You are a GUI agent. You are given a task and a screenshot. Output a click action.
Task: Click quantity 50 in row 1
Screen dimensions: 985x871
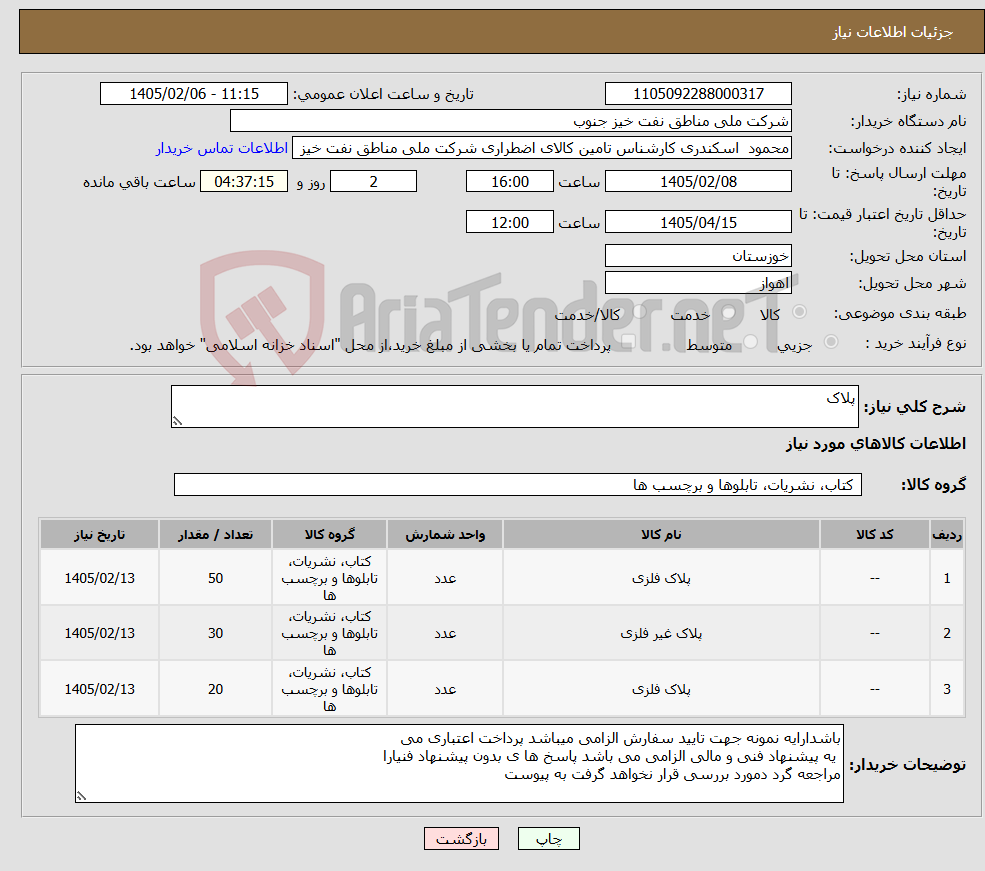pos(215,578)
